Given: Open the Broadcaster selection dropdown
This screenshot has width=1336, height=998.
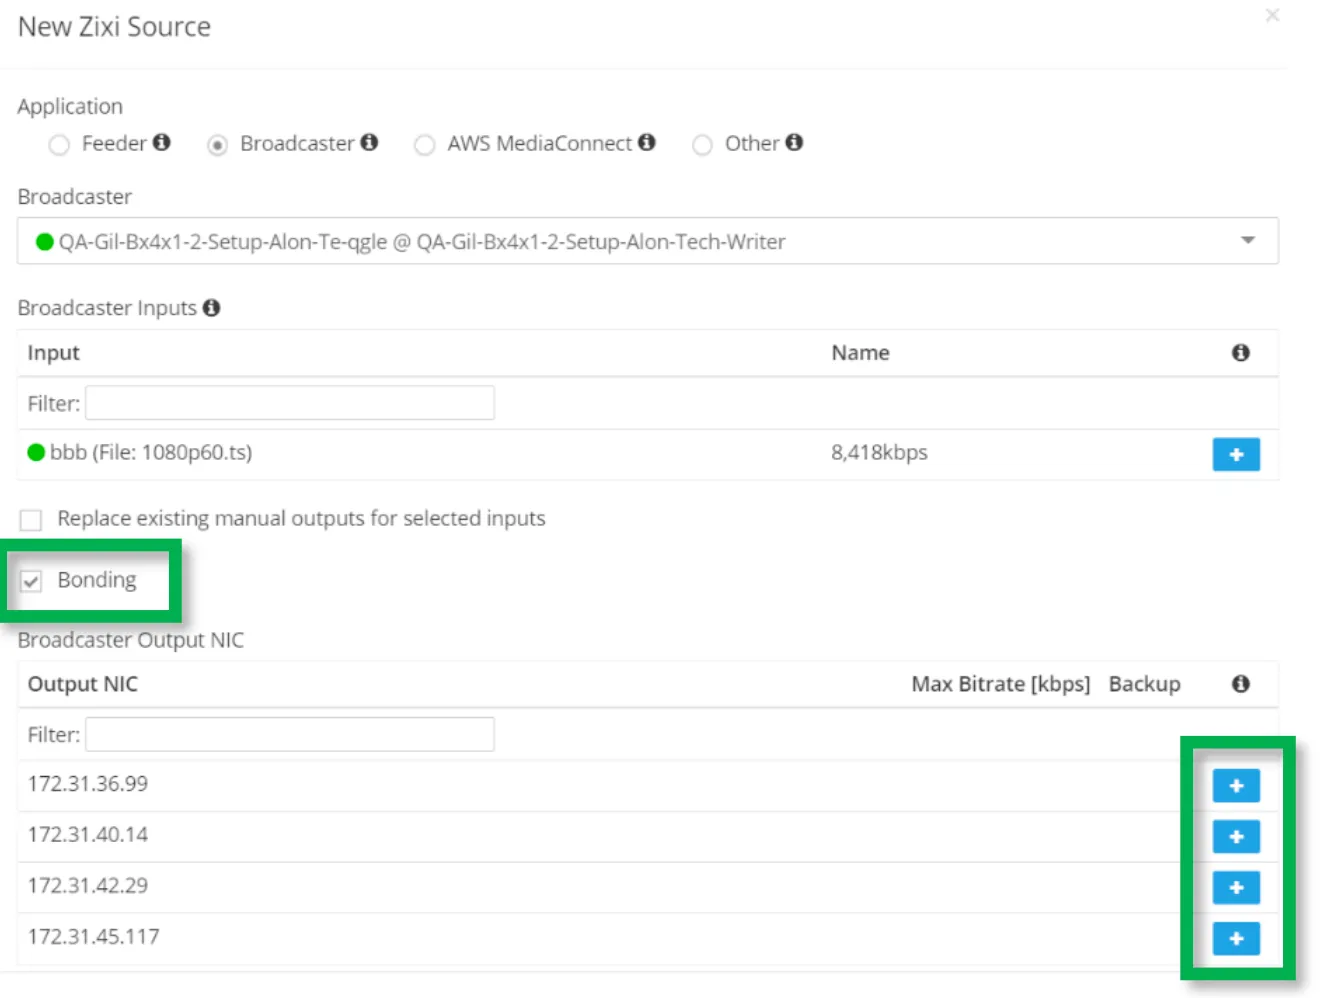Looking at the screenshot, I should (647, 241).
